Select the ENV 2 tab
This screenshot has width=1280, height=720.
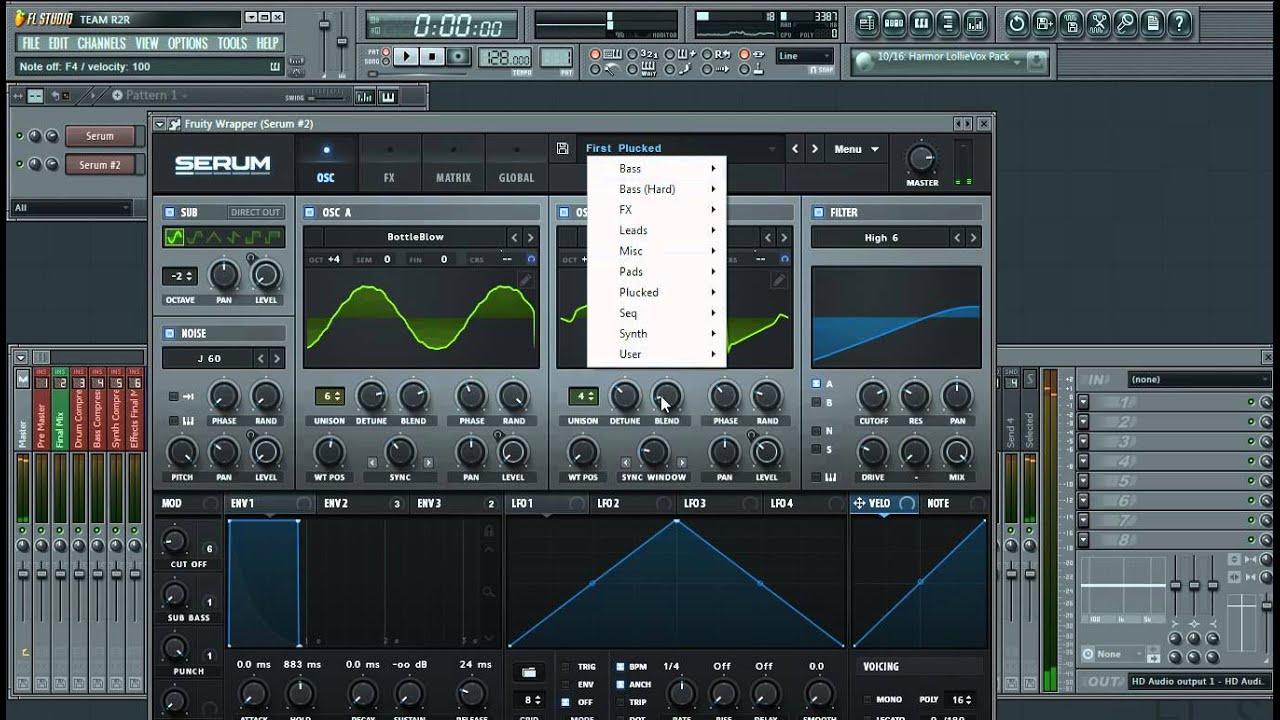click(x=360, y=503)
